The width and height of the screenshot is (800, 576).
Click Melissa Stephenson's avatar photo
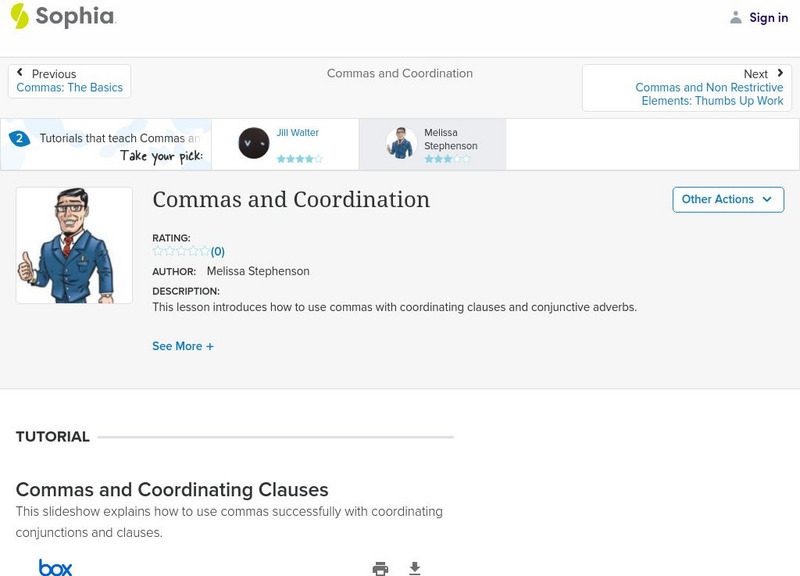click(x=401, y=143)
